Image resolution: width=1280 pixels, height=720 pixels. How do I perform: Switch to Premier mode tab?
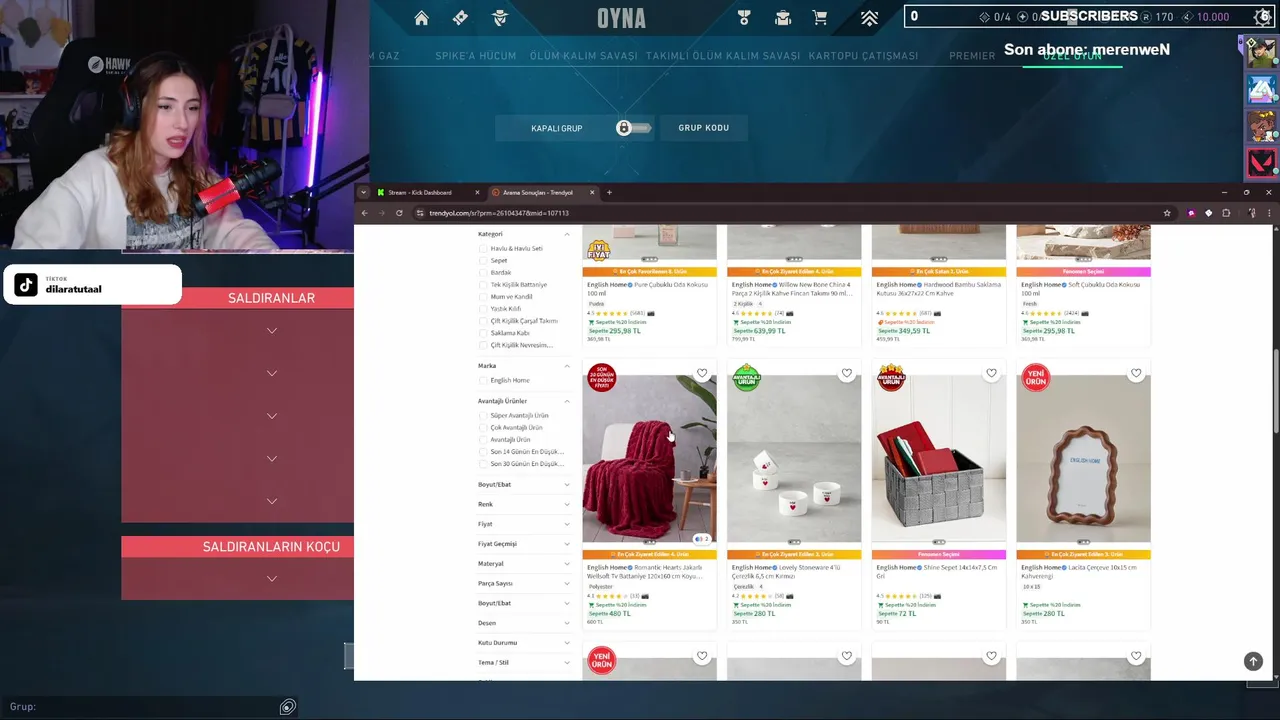coord(972,56)
